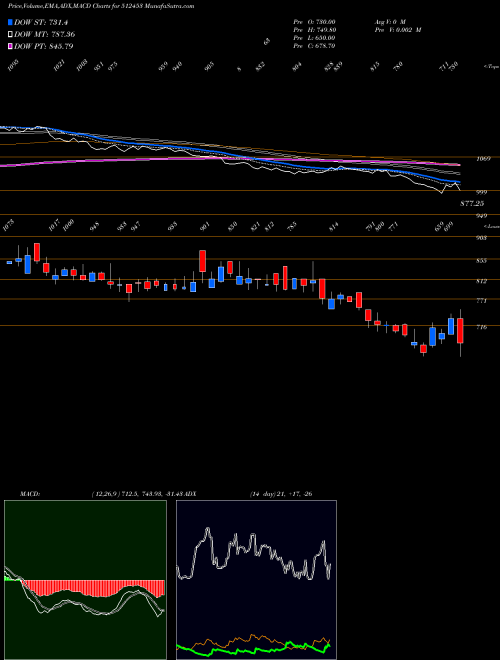This screenshot has width=500, height=660.
Task: Open the MACD indicator chart panel
Action: click(85, 580)
